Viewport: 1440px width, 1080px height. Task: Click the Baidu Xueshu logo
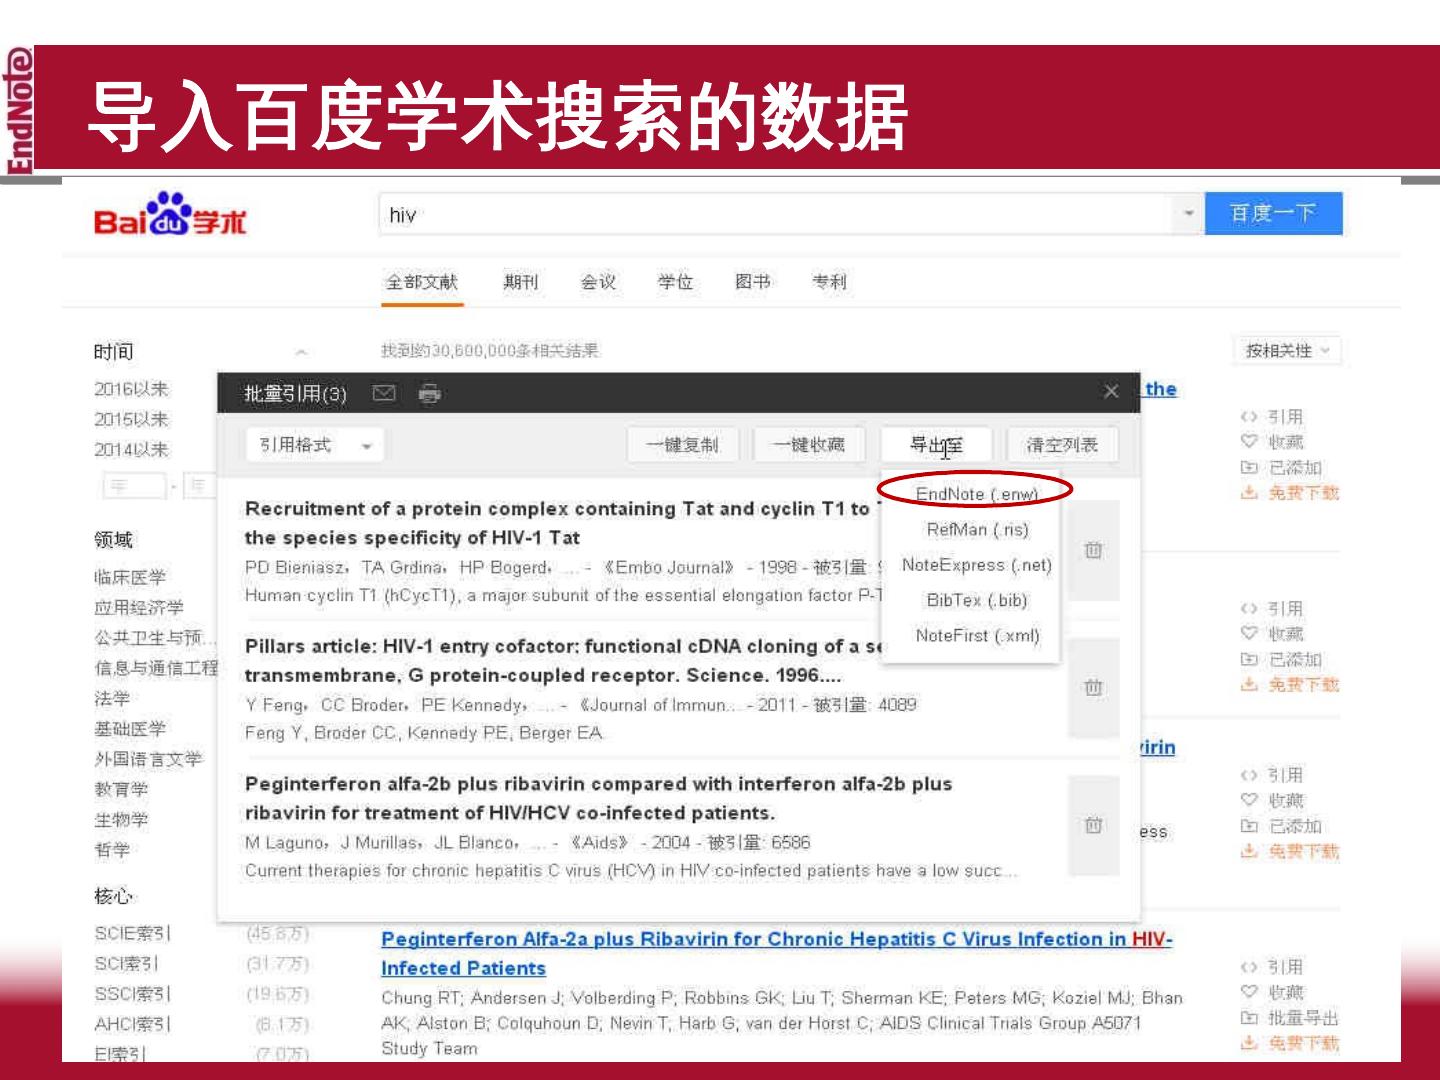[x=169, y=215]
